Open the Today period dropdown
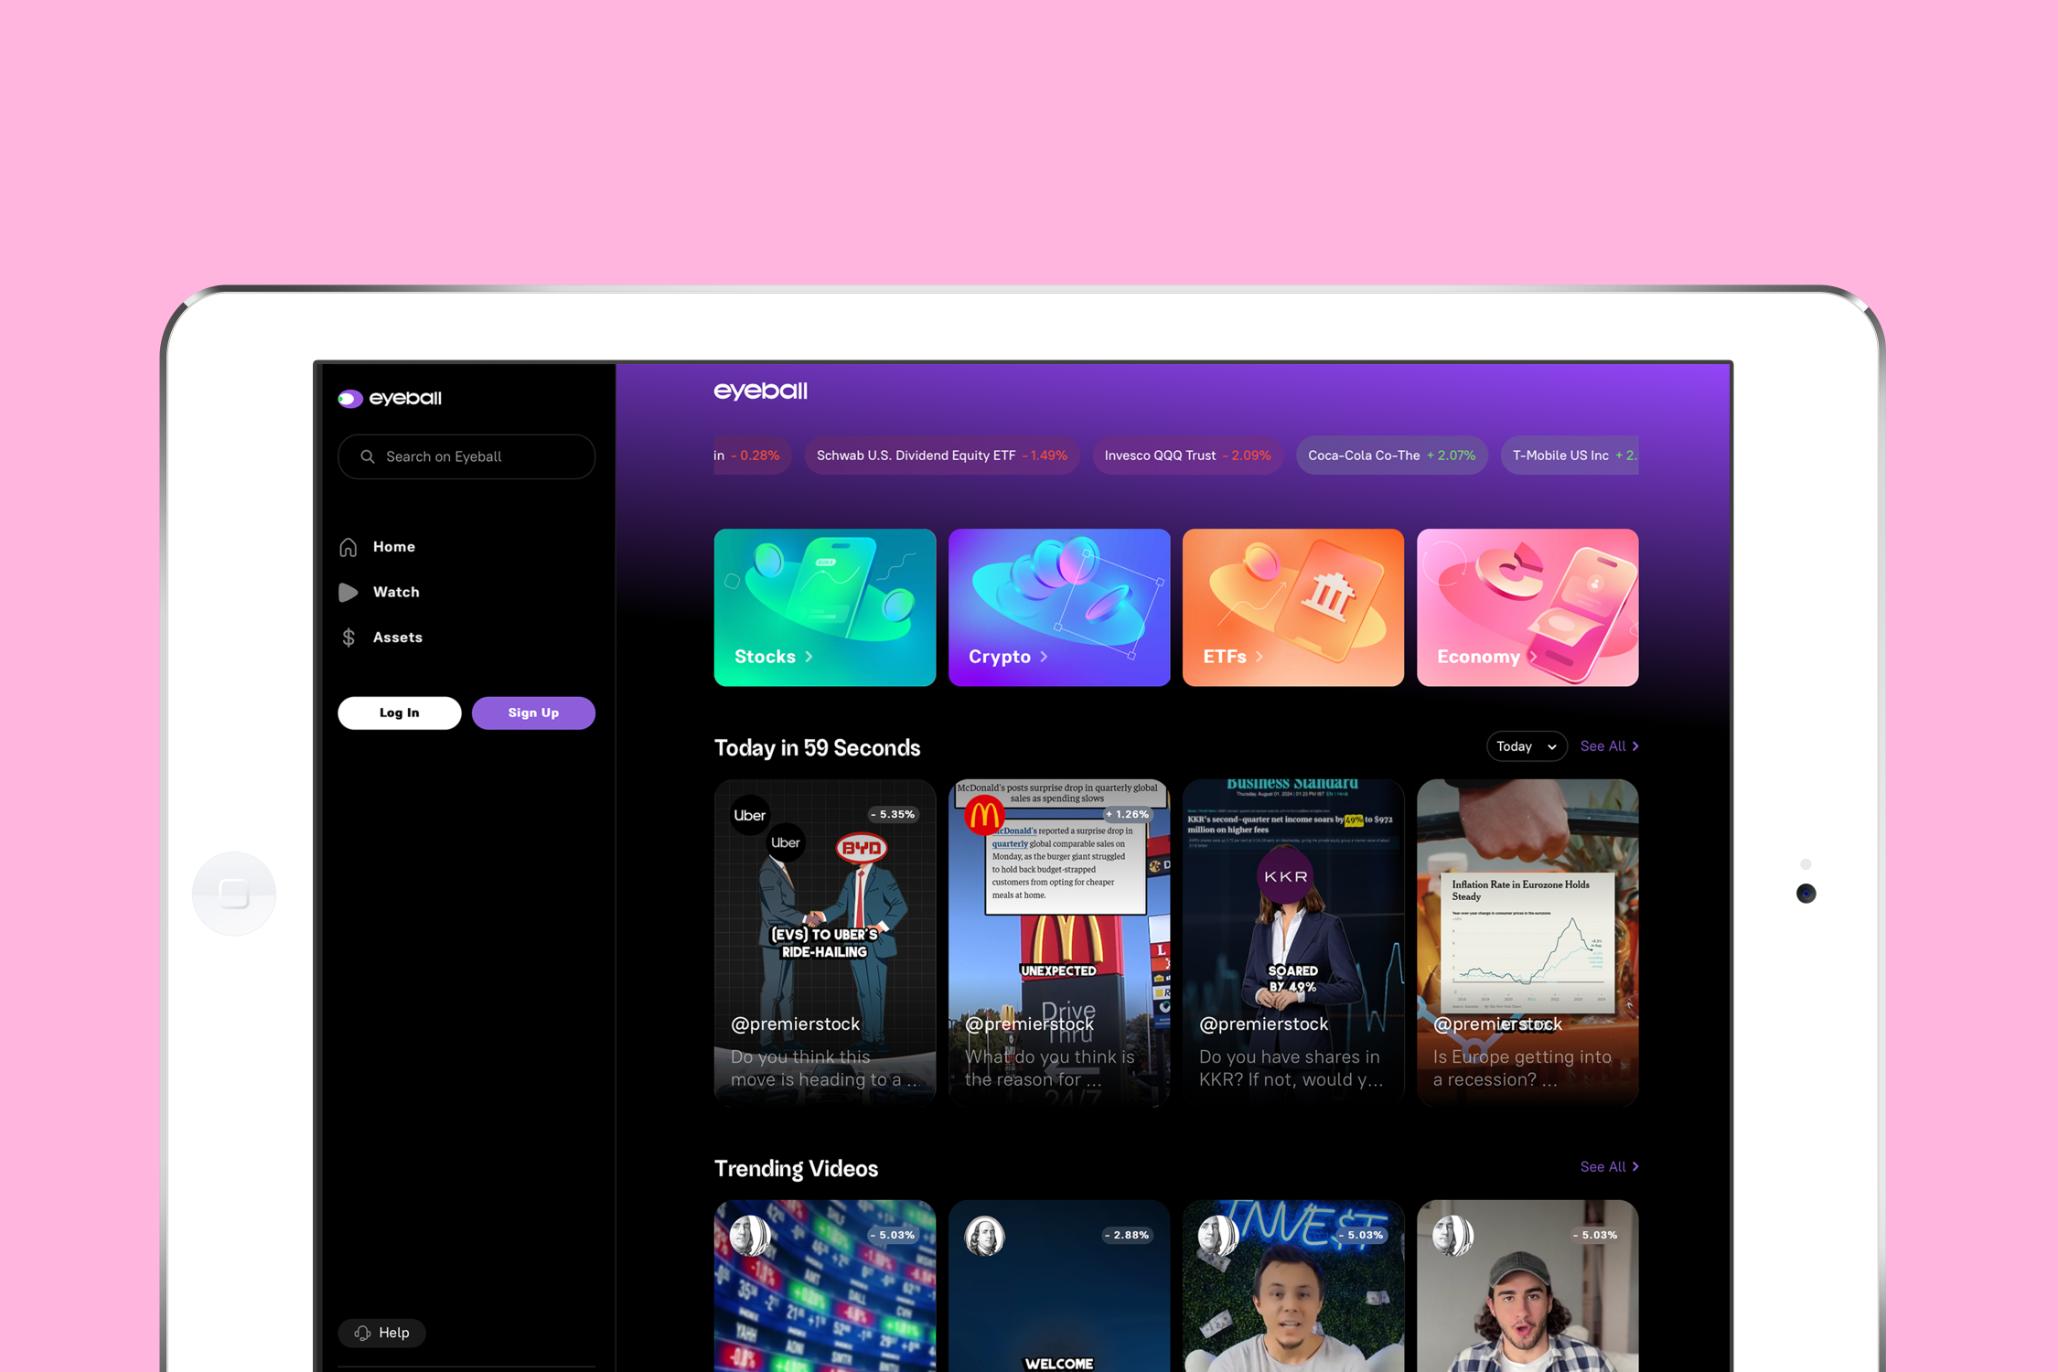Screen dimensions: 2058x1372 (1526, 746)
